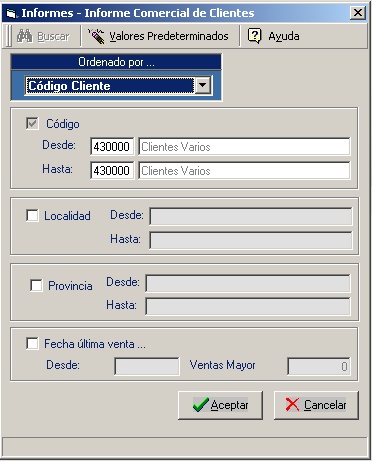Click the Informes title bar window icon

[11, 13]
